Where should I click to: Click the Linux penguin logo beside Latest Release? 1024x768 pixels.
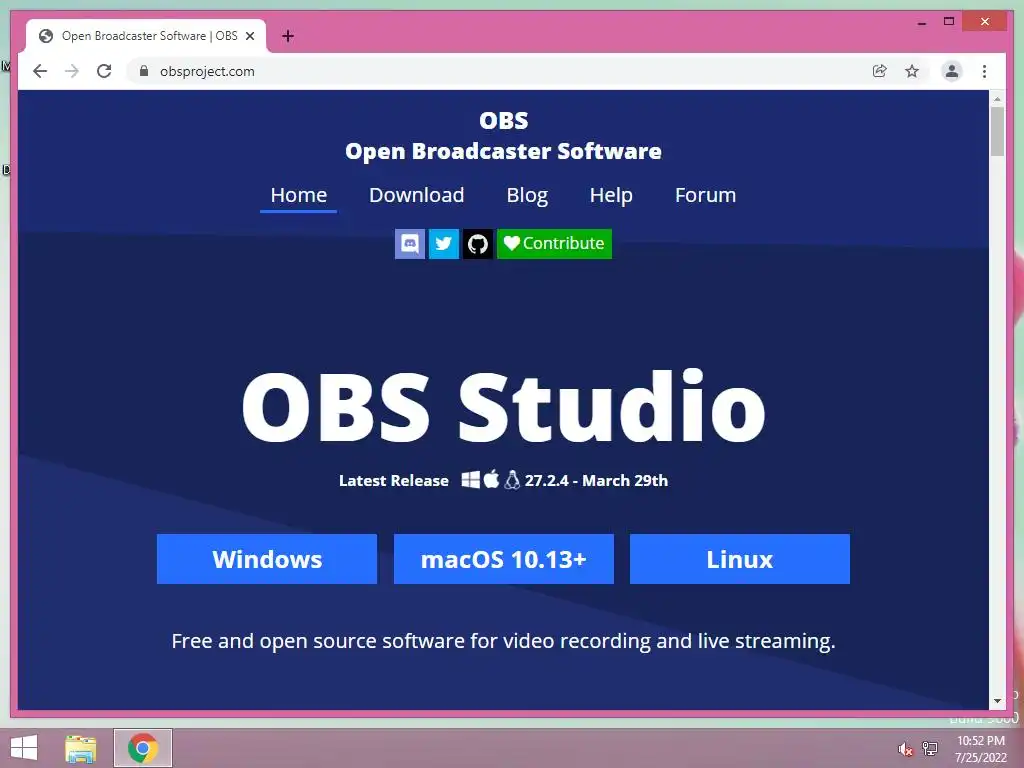click(x=513, y=480)
